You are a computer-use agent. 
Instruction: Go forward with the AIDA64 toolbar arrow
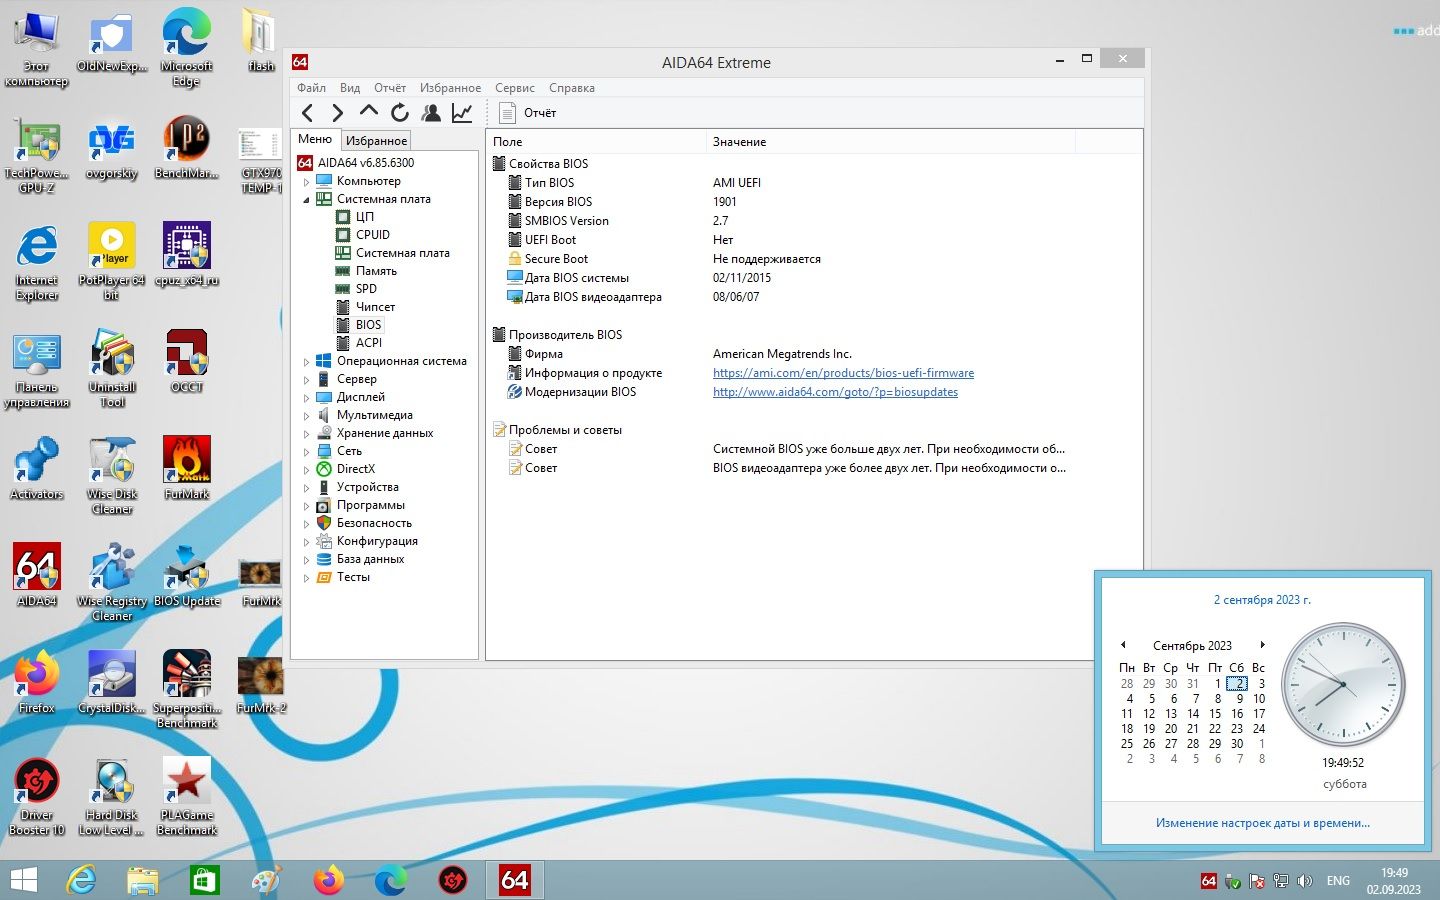(338, 113)
